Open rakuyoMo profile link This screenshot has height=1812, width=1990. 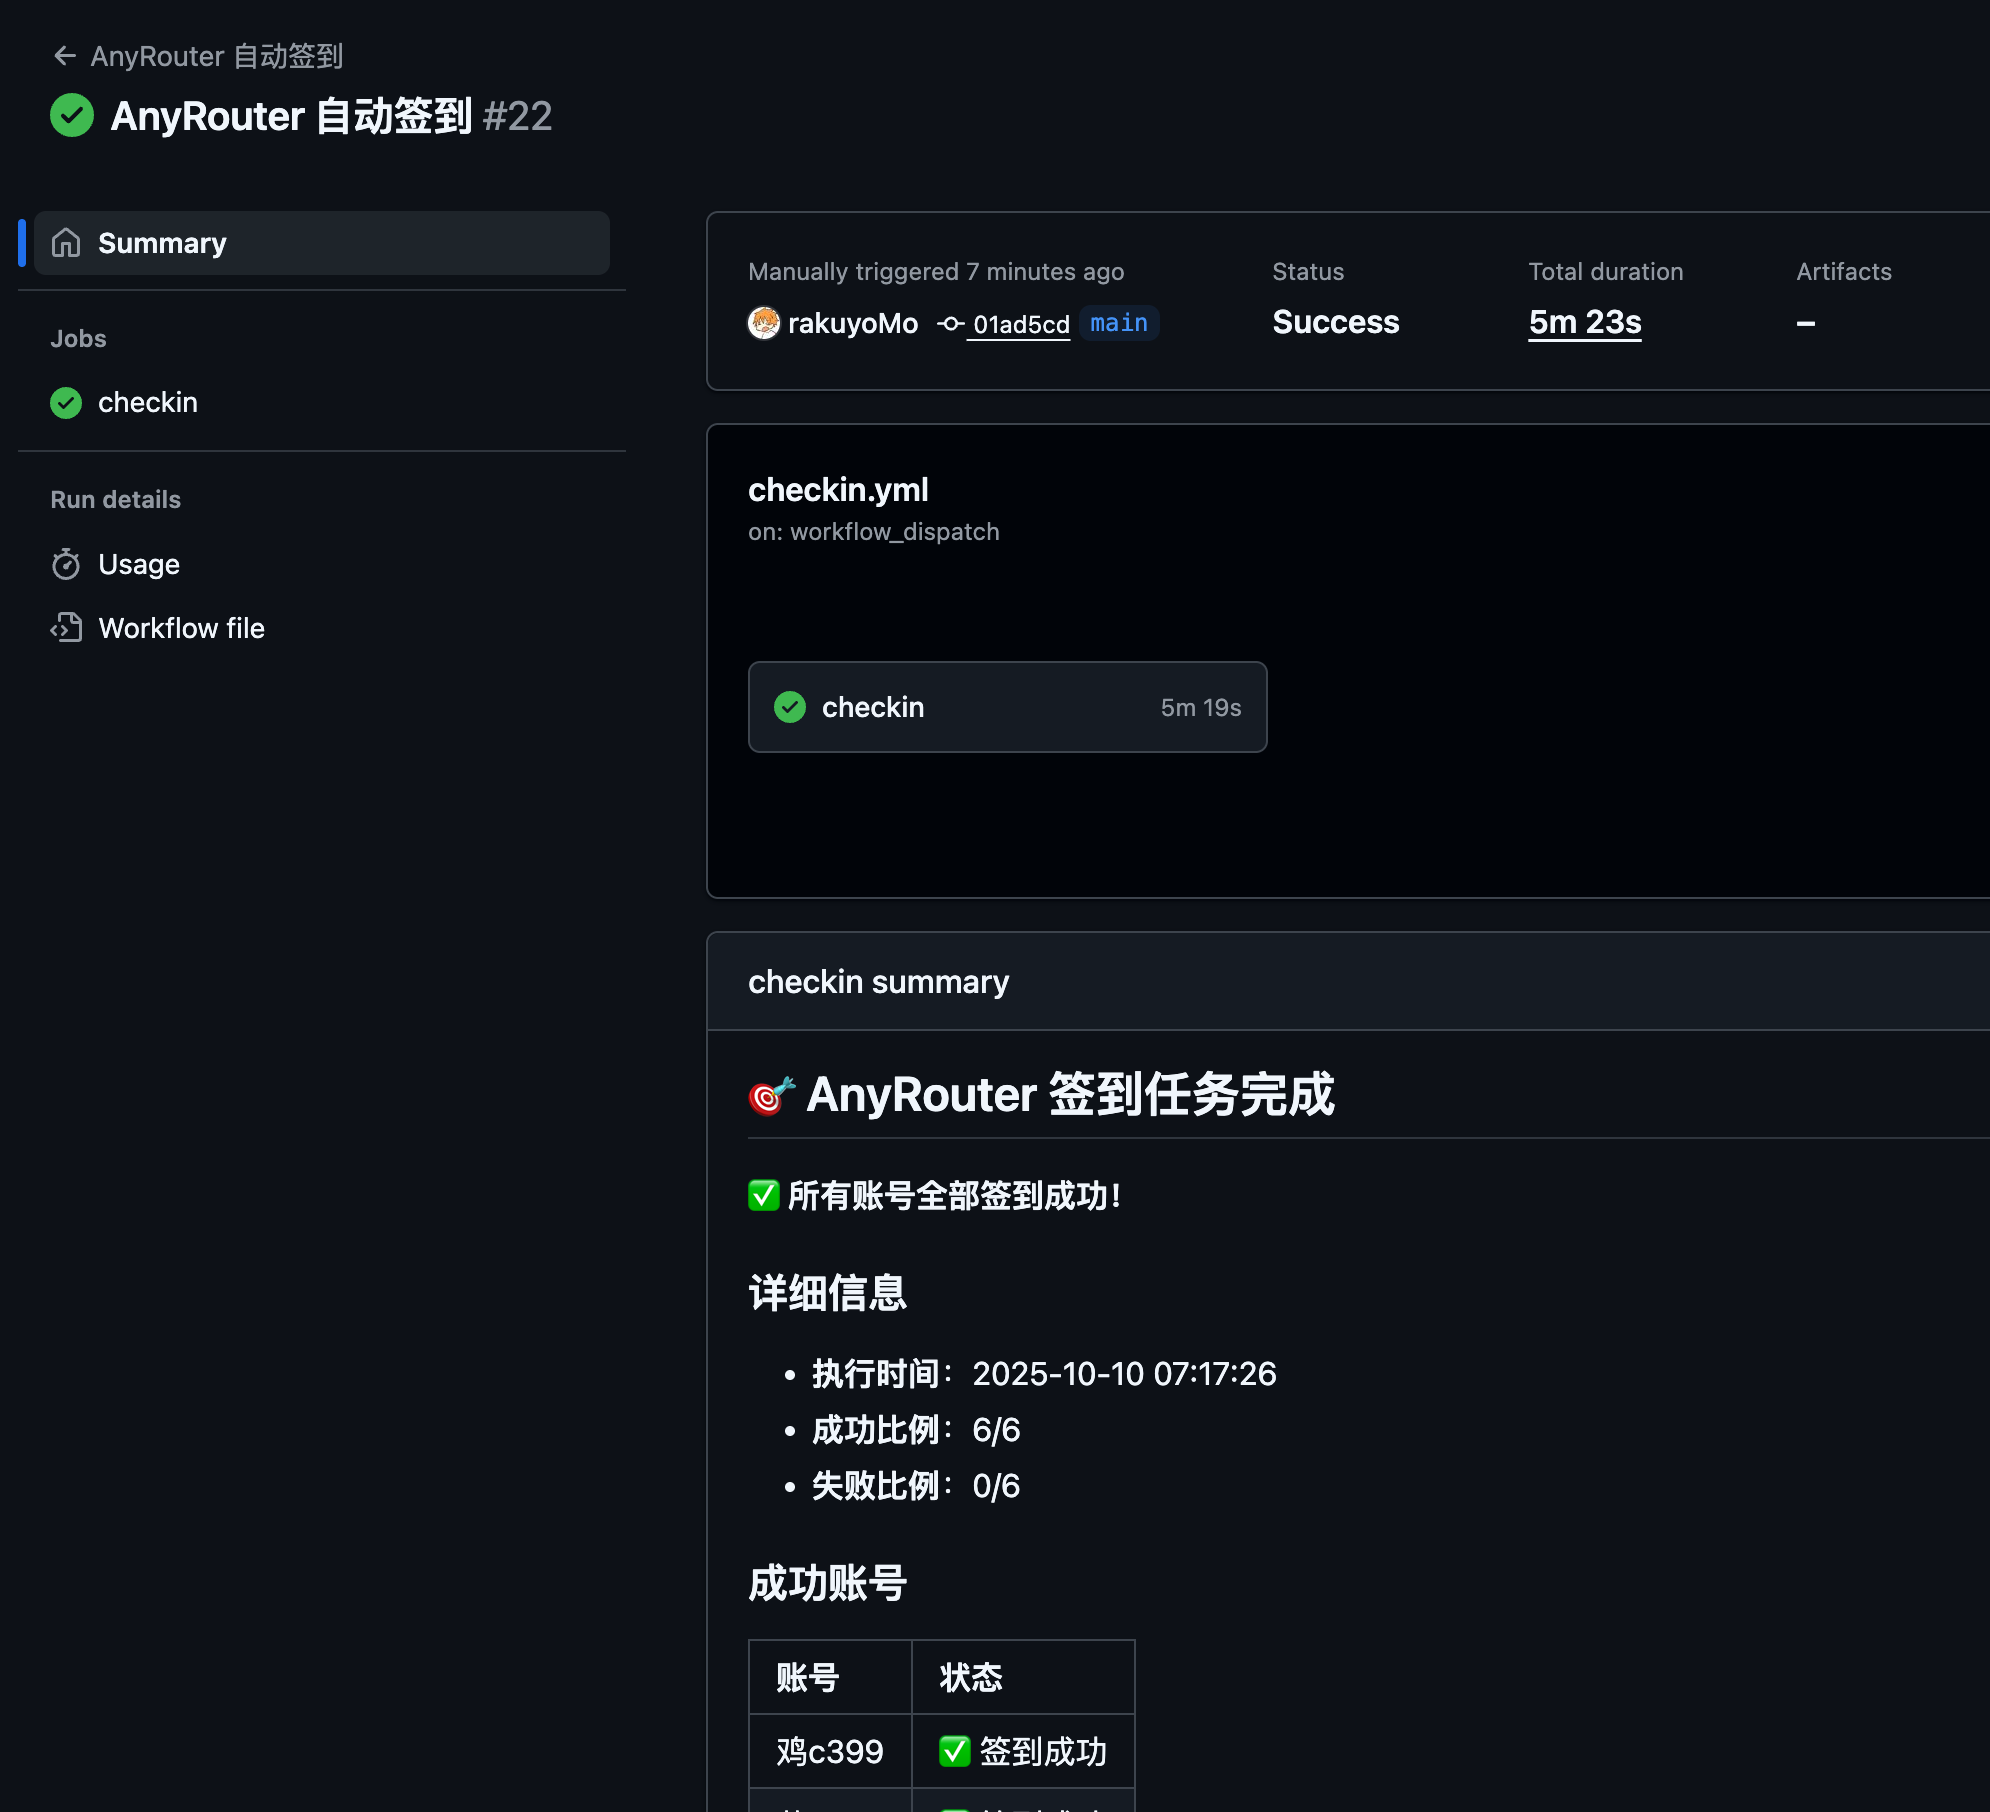[x=853, y=323]
